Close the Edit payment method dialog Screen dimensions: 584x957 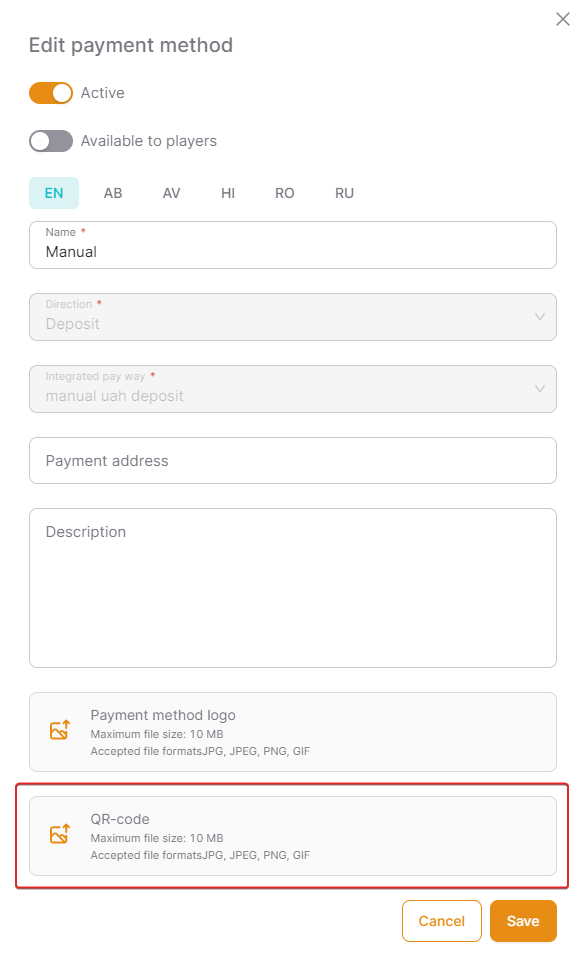coord(563,20)
